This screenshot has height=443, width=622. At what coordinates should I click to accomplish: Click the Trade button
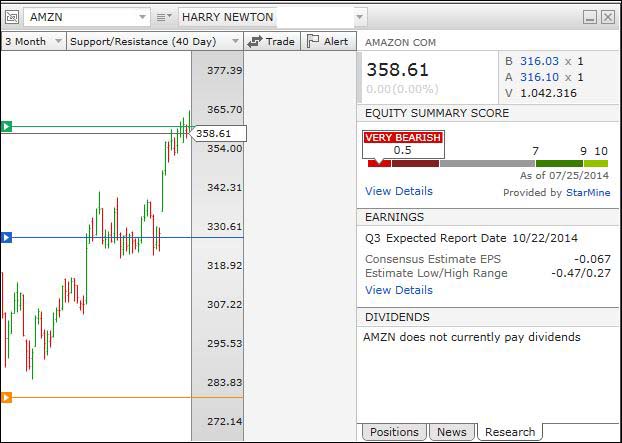tap(272, 41)
